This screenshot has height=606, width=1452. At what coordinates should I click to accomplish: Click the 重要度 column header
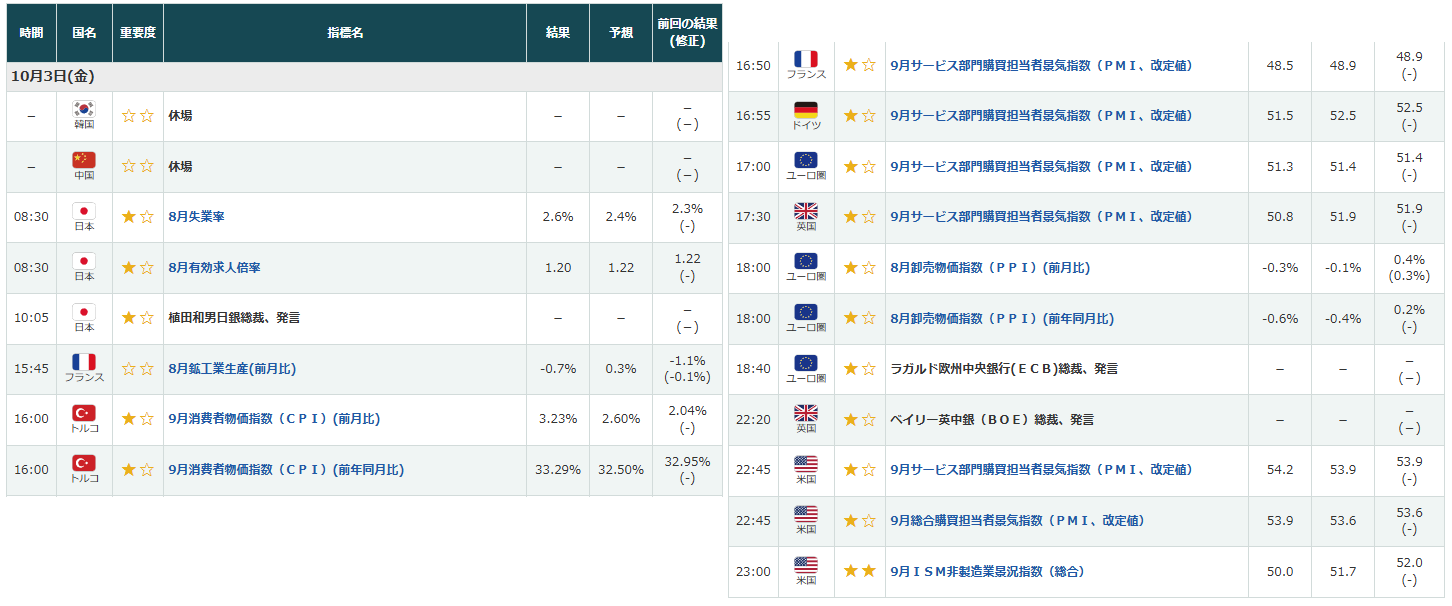137,33
